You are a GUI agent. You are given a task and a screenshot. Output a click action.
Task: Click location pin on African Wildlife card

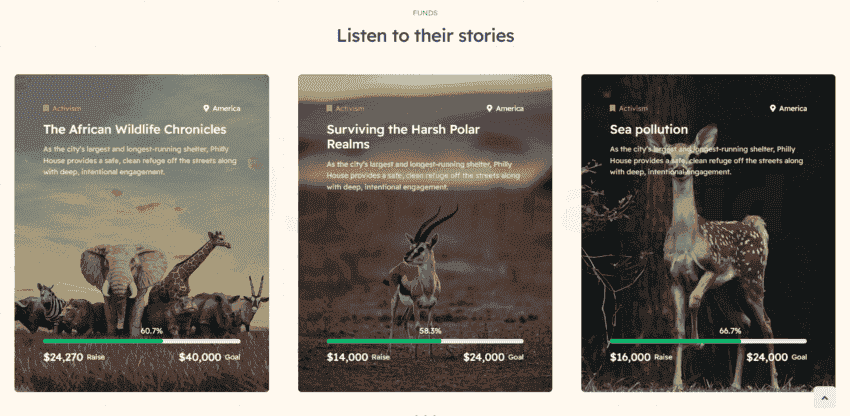pyautogui.click(x=206, y=108)
